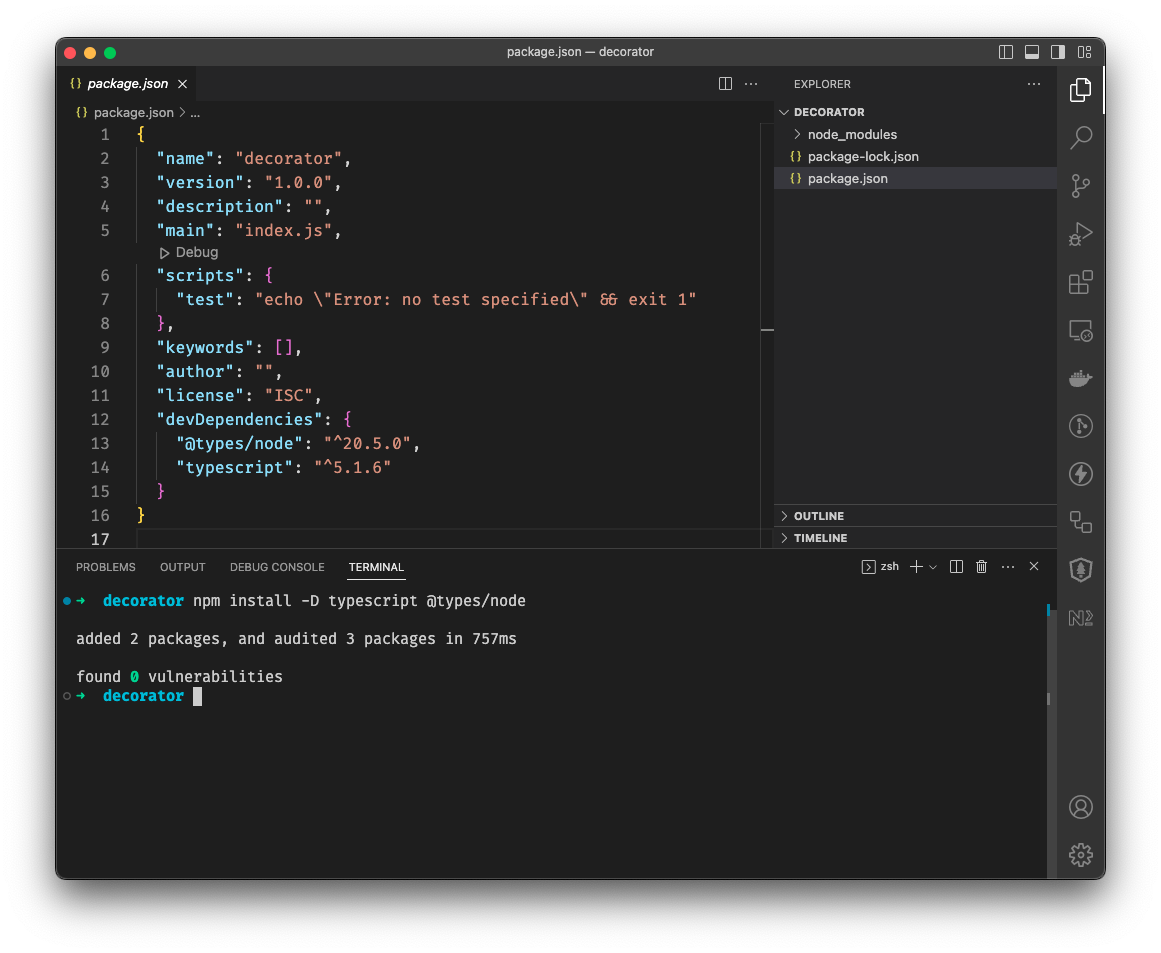Open the Accounts menu
This screenshot has height=953, width=1161.
1080,807
